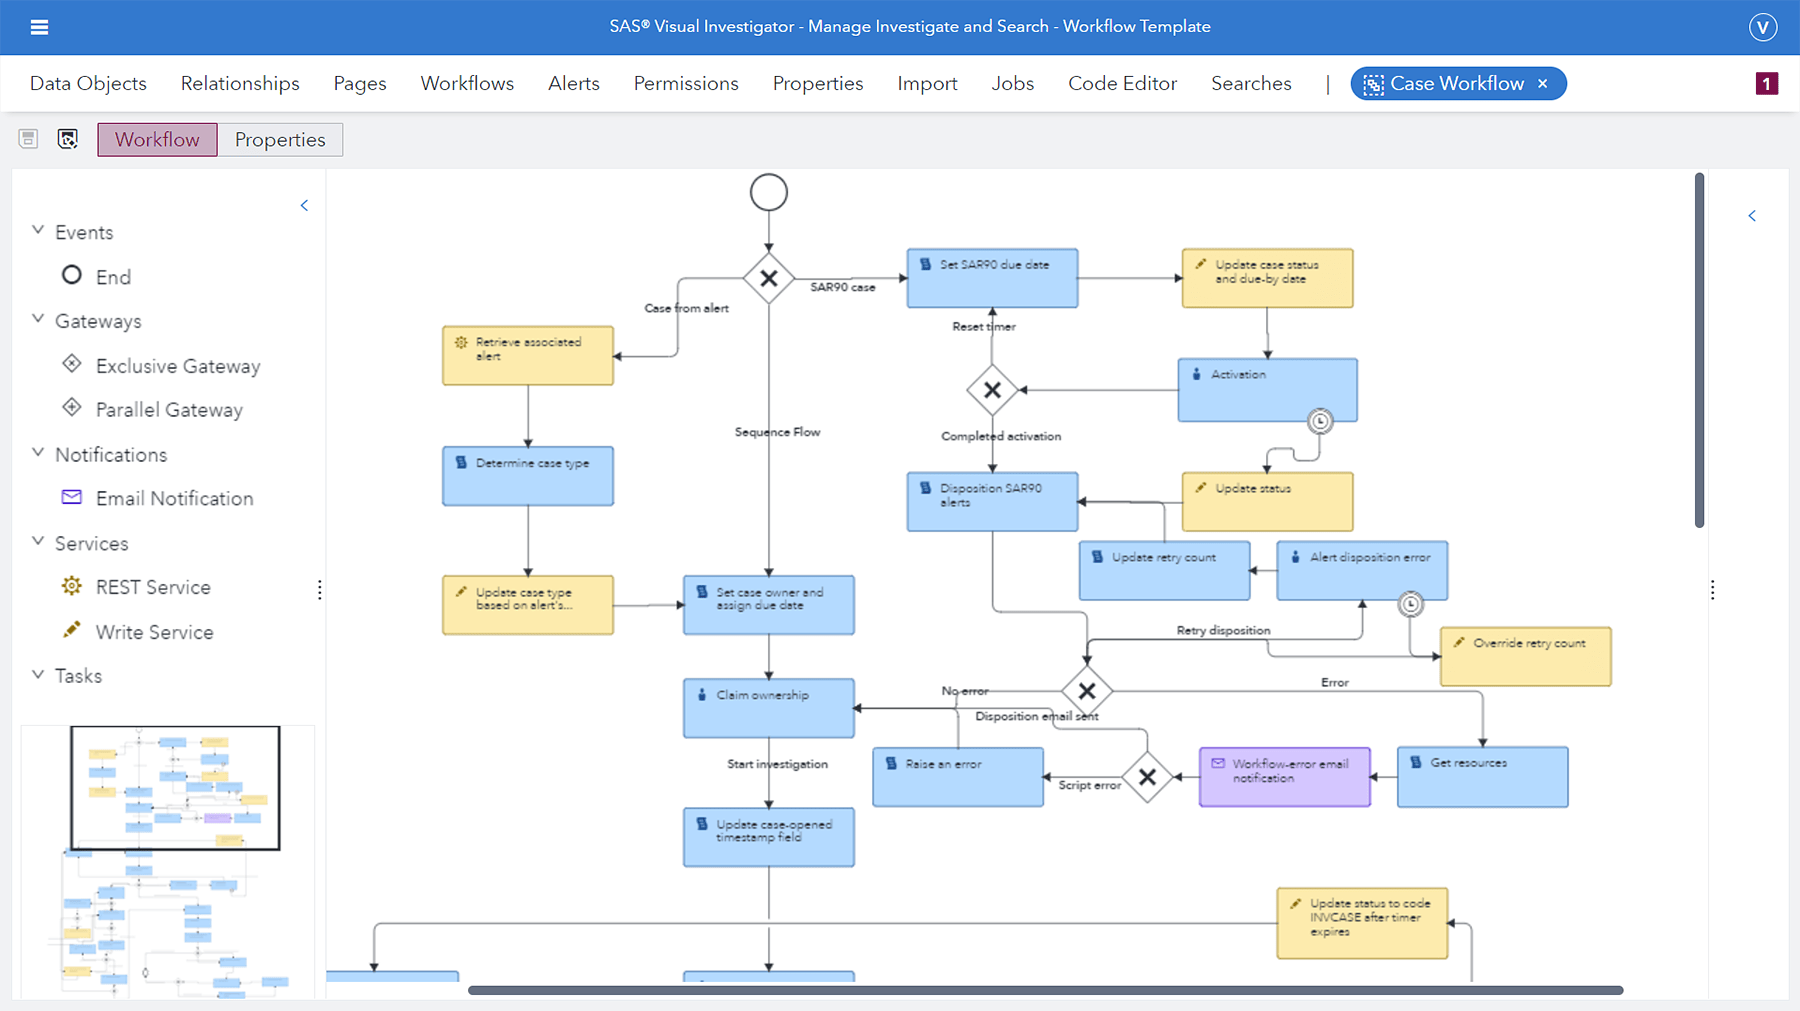
Task: Select the Exclusive Gateway diamond icon
Action: click(72, 364)
